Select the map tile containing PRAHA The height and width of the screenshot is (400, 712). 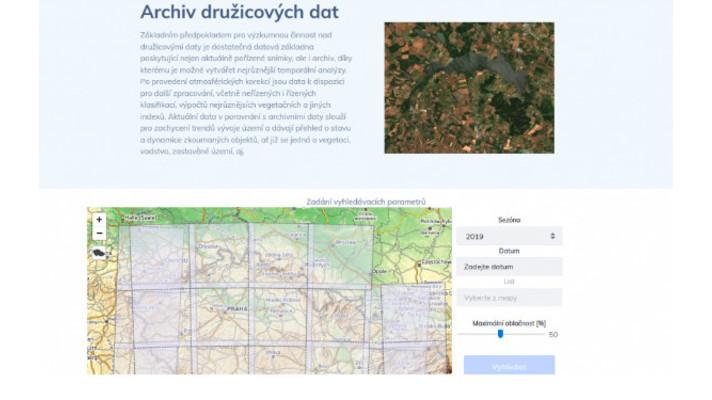[222, 315]
